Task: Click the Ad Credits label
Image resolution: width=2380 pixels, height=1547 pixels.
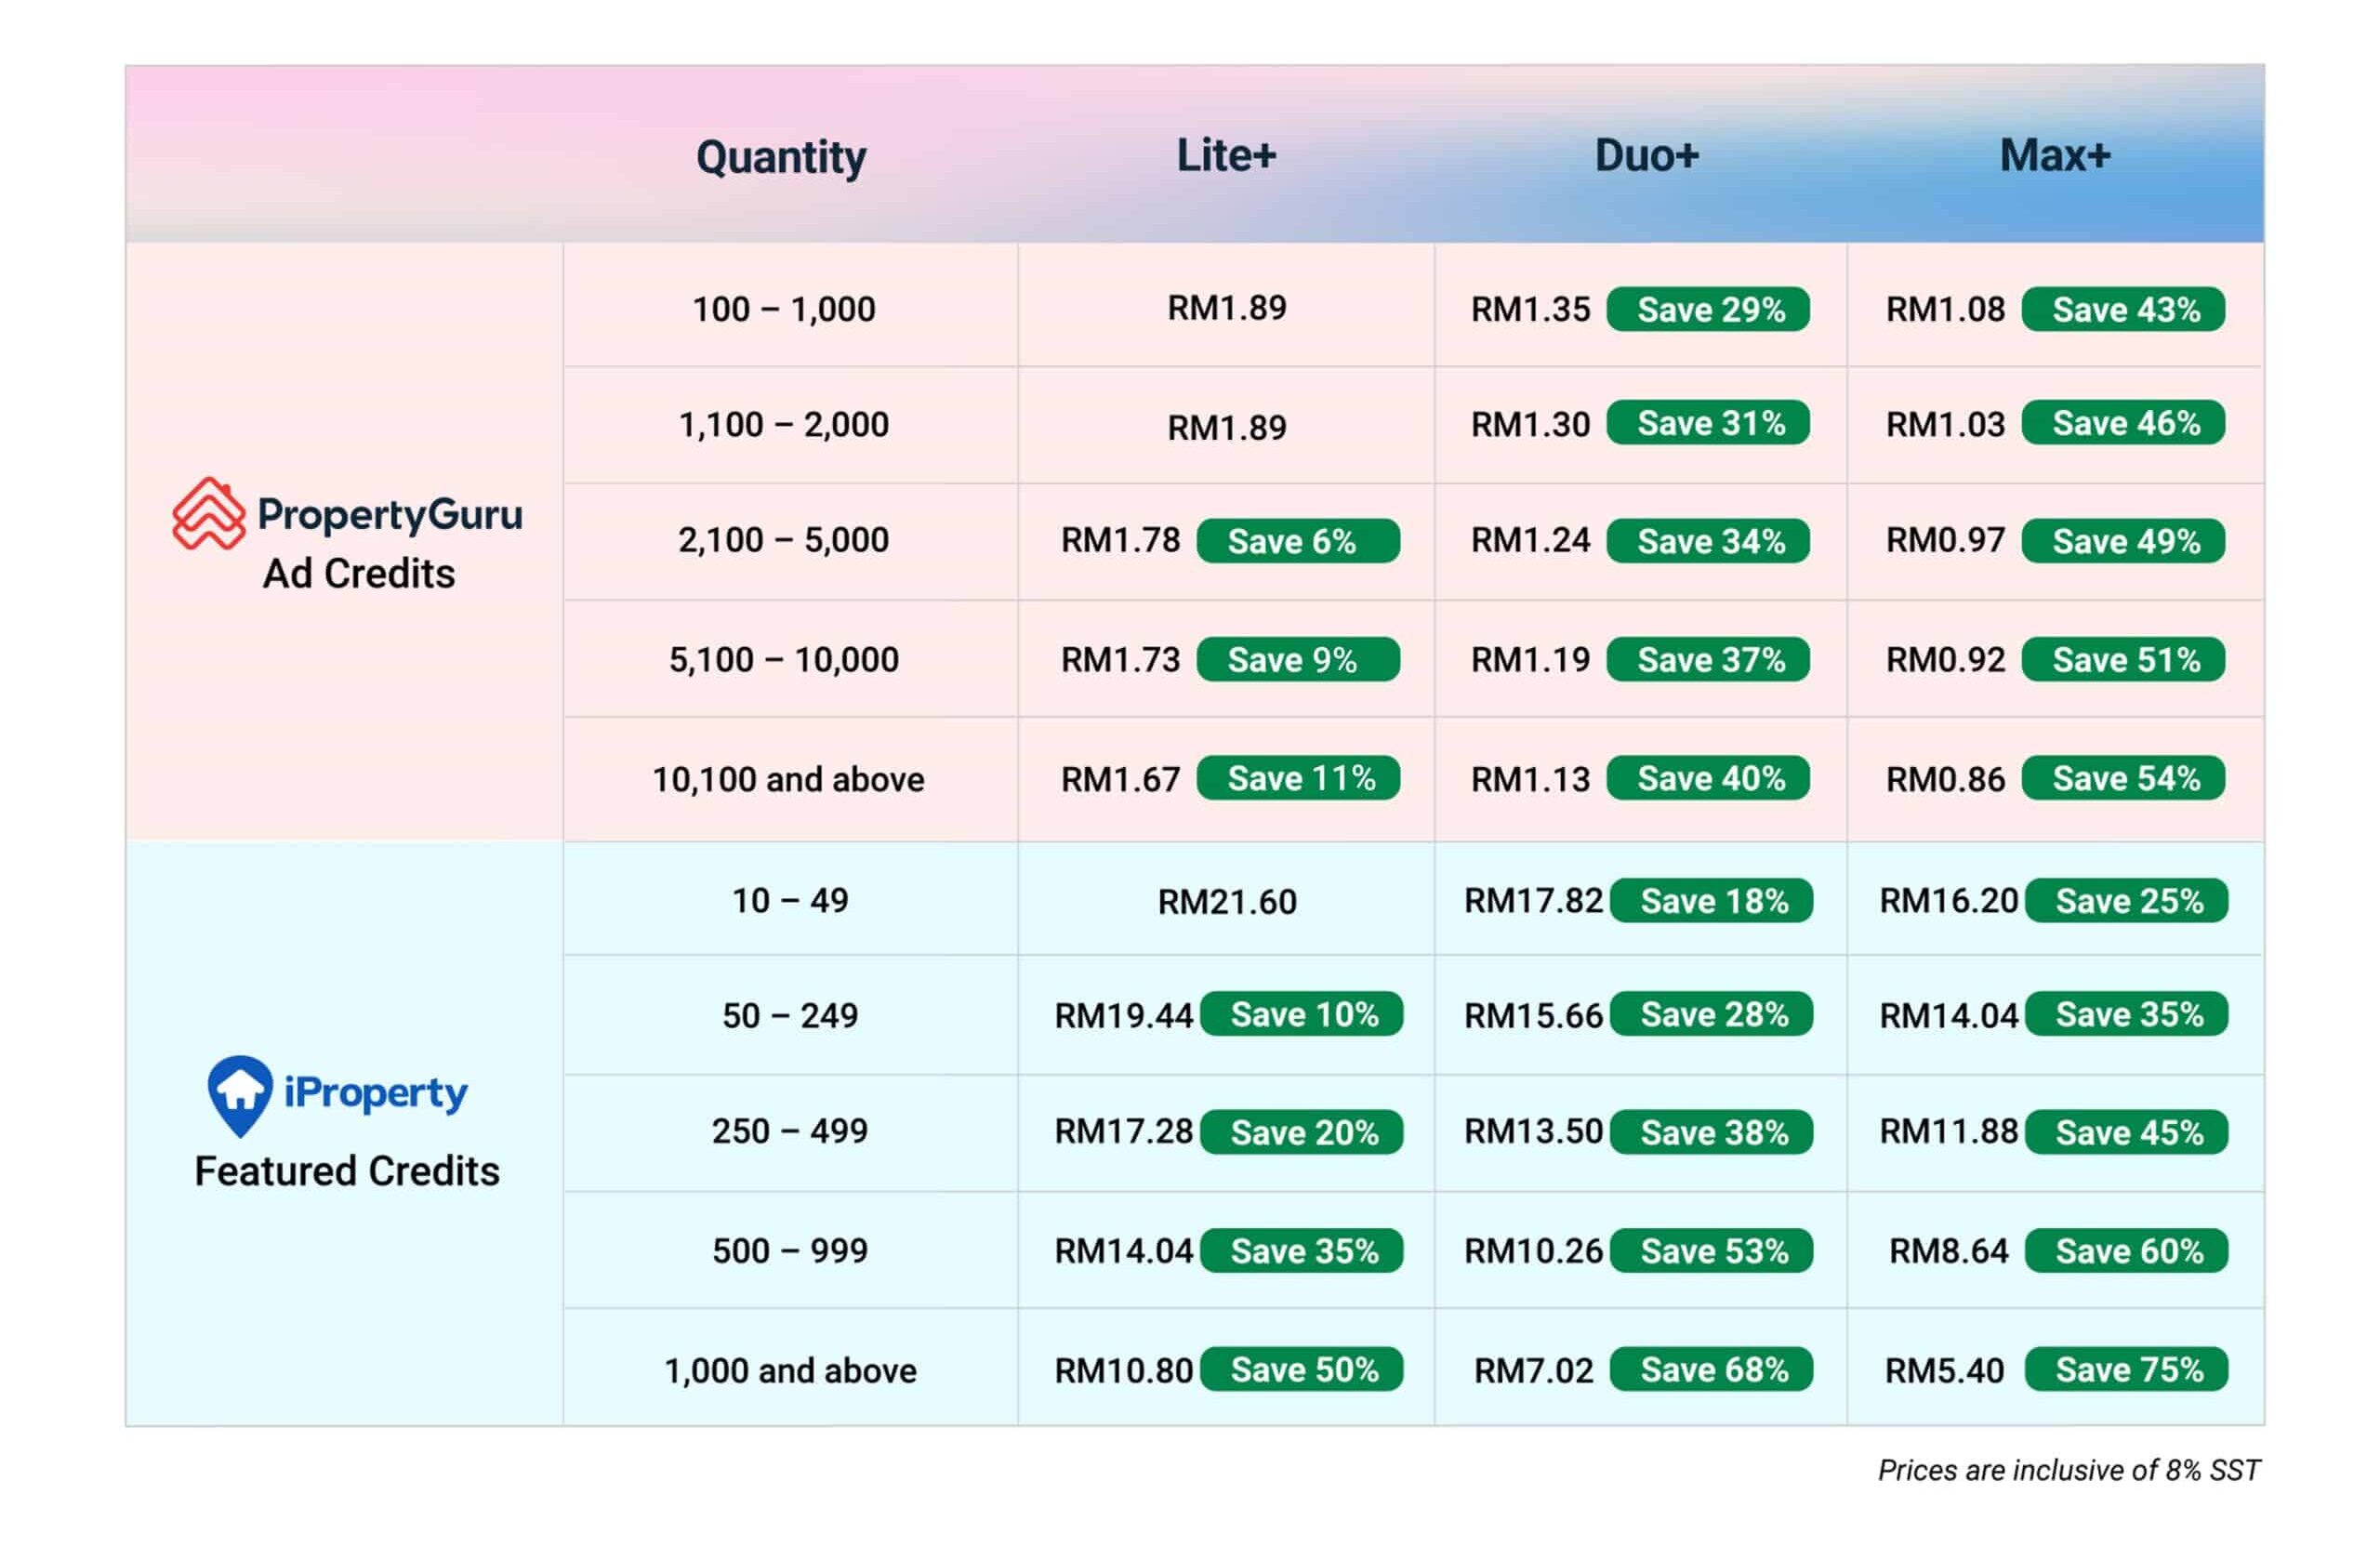Action: (358, 573)
